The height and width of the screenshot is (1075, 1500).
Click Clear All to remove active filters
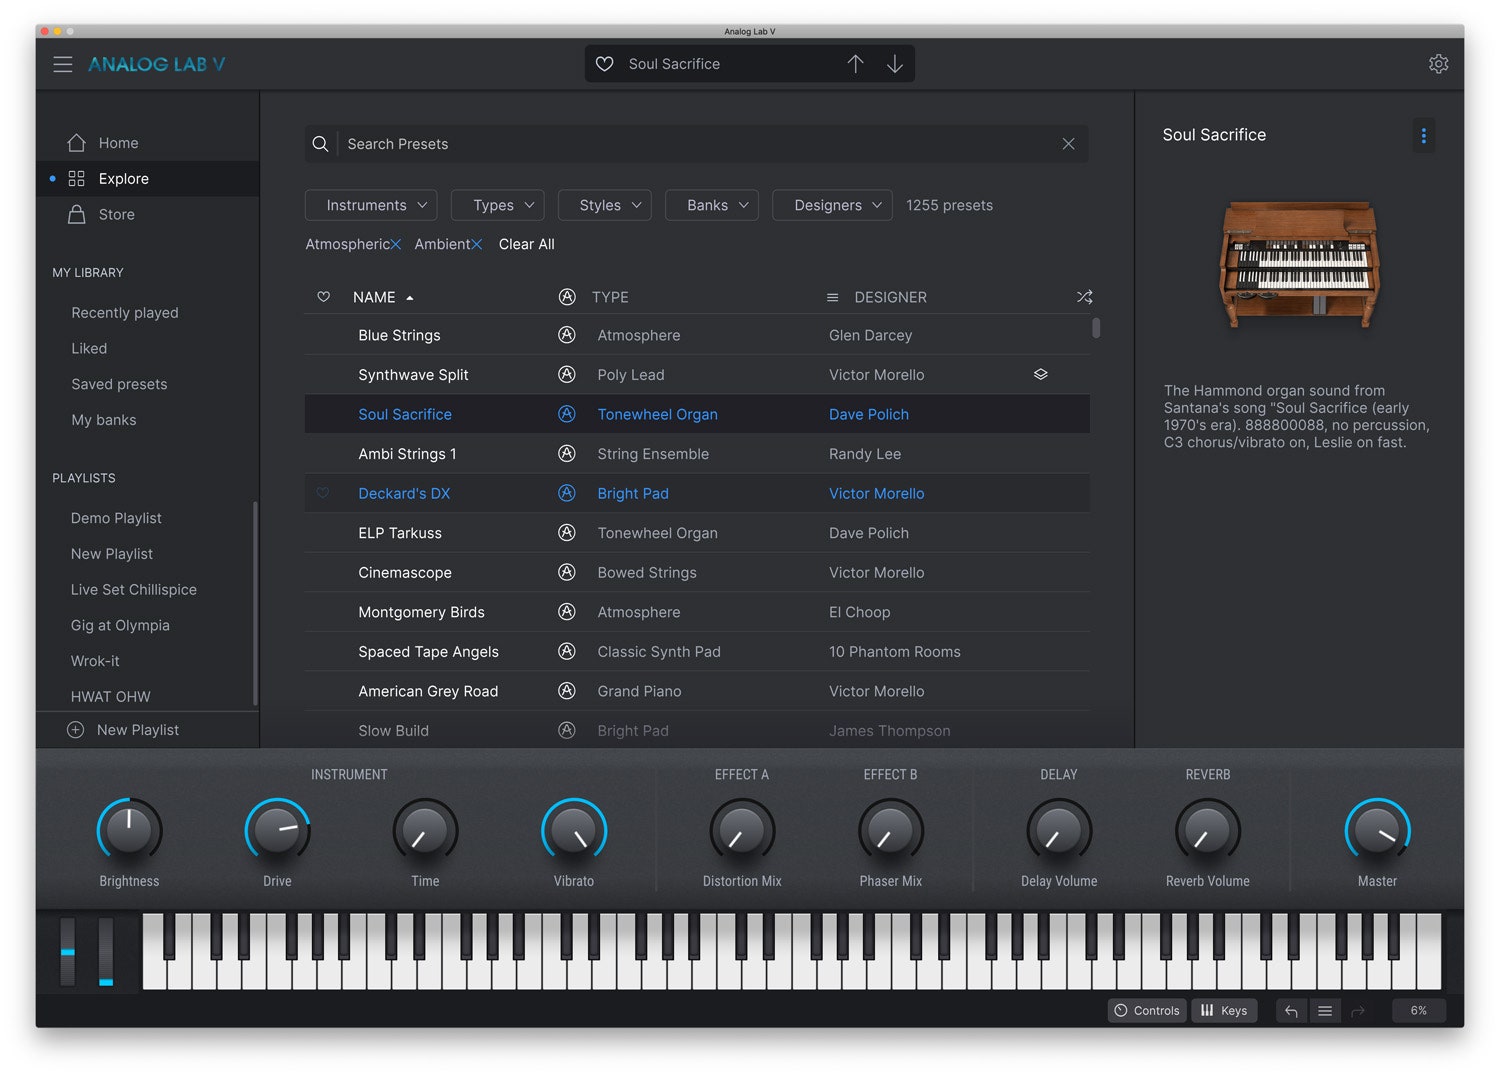(x=526, y=244)
